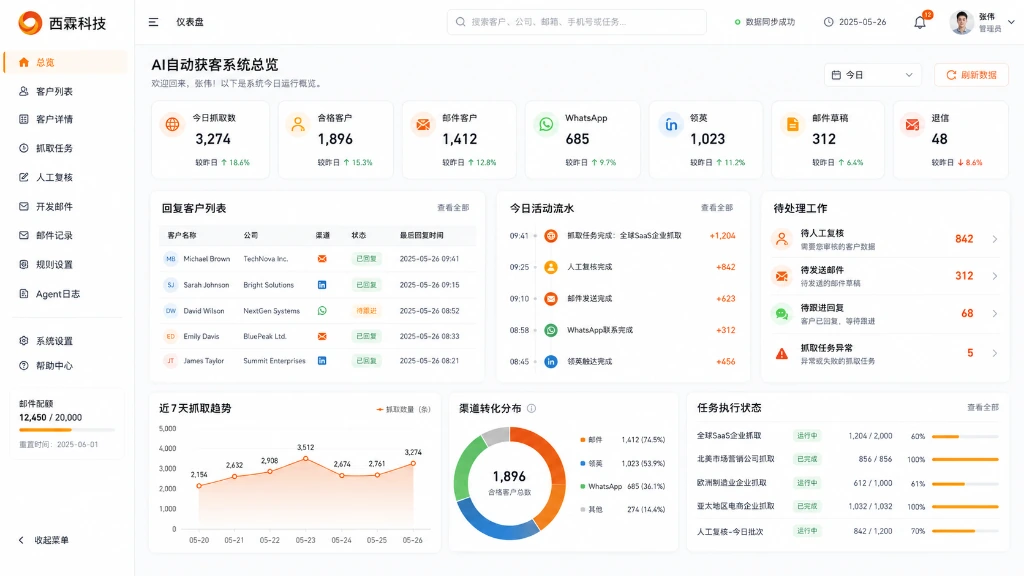Viewport: 1024px width, 576px height.
Task: Expand the 抓取任务异常 row chevron
Action: [995, 353]
